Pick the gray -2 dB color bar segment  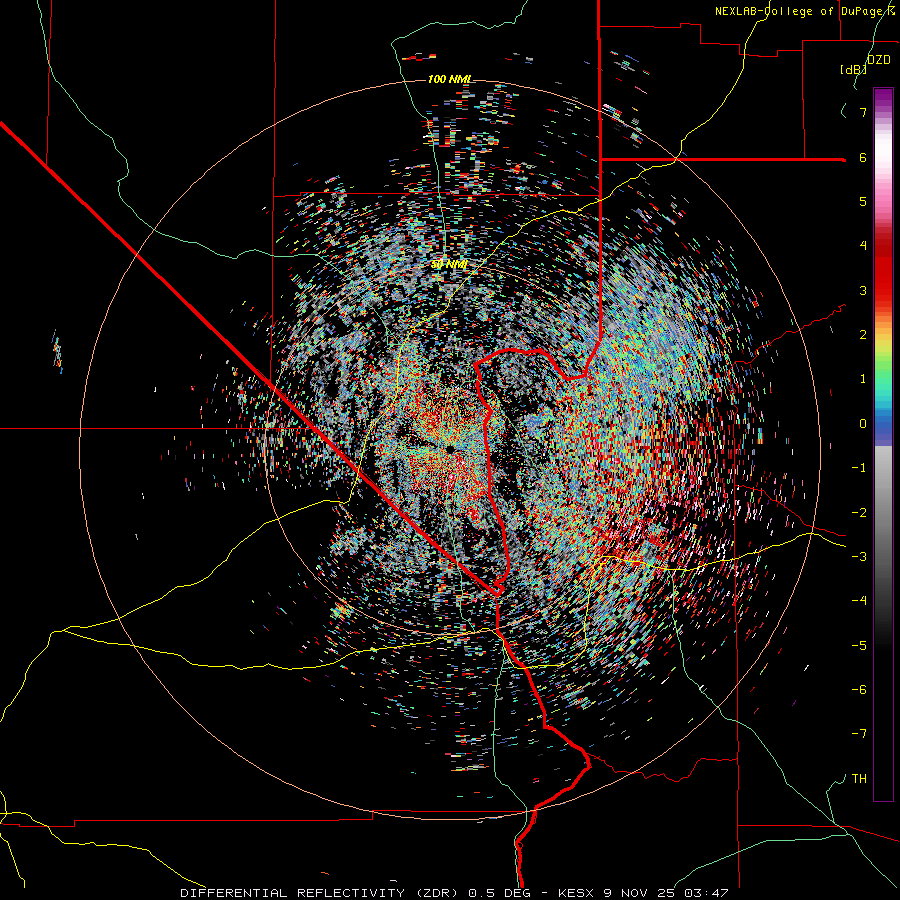coord(883,513)
